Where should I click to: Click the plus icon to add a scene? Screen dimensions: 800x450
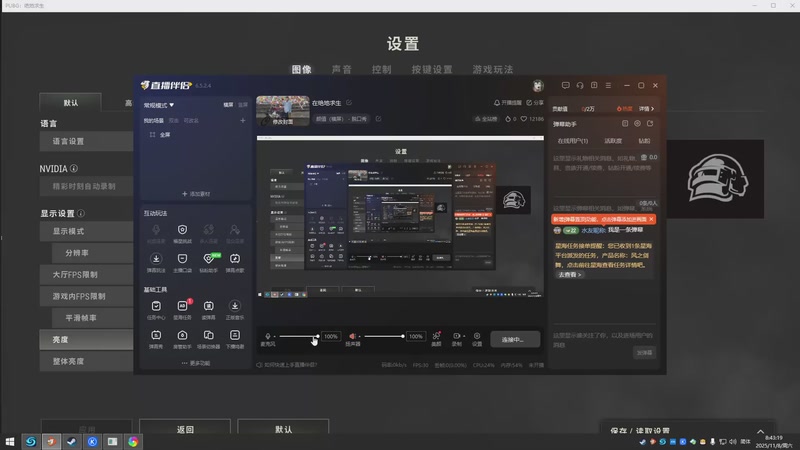[243, 120]
